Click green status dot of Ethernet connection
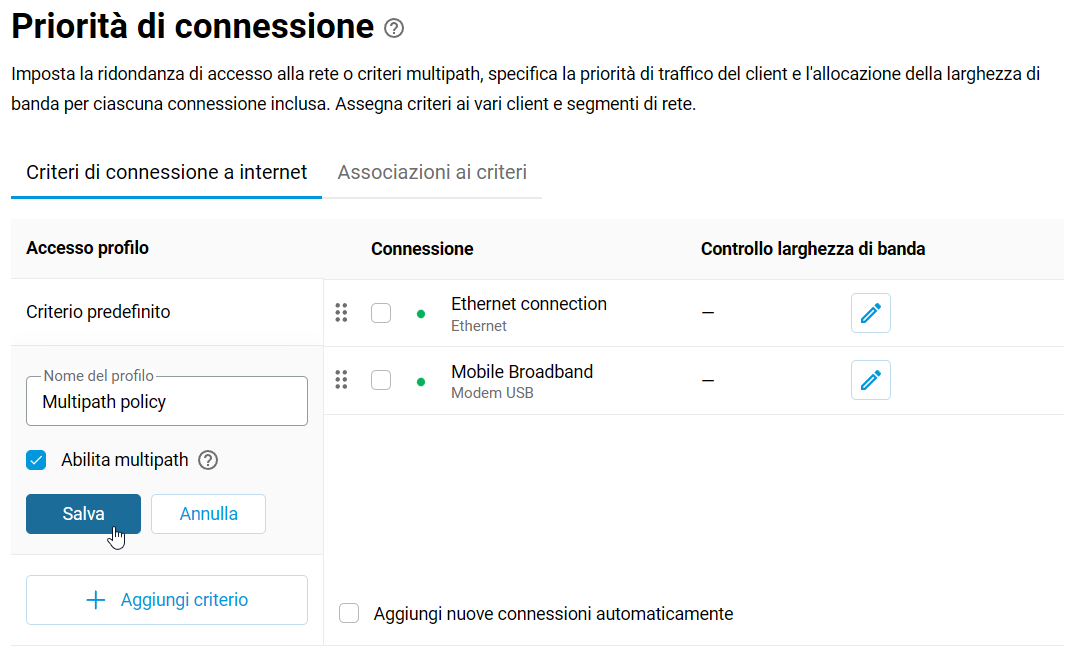 point(421,314)
